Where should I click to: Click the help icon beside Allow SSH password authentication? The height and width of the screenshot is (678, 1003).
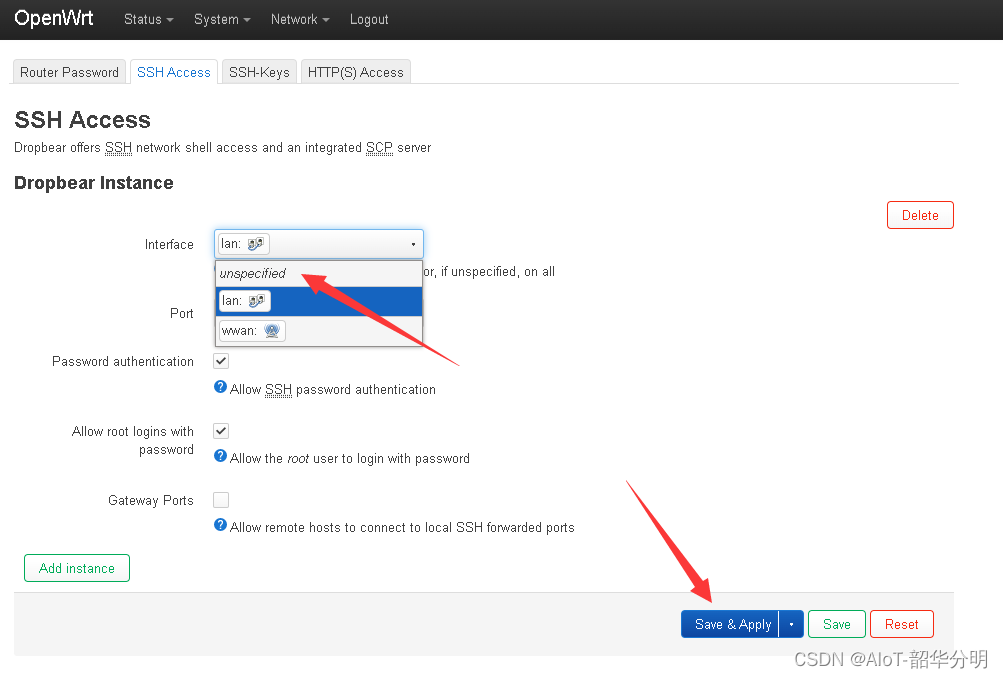point(220,387)
